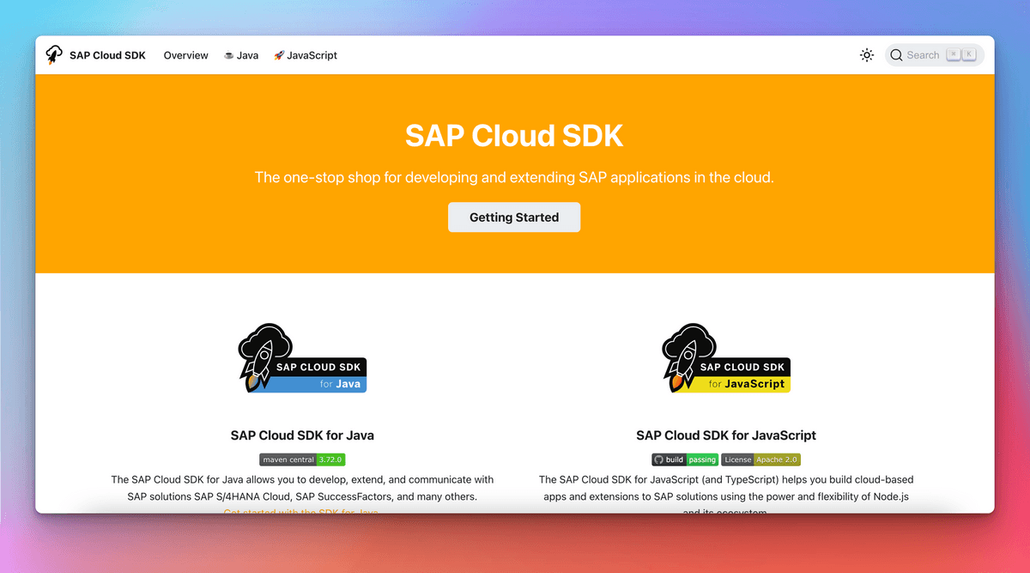
Task: Select the heading 'SAP Cloud SDK for JavaScript'
Action: click(726, 435)
